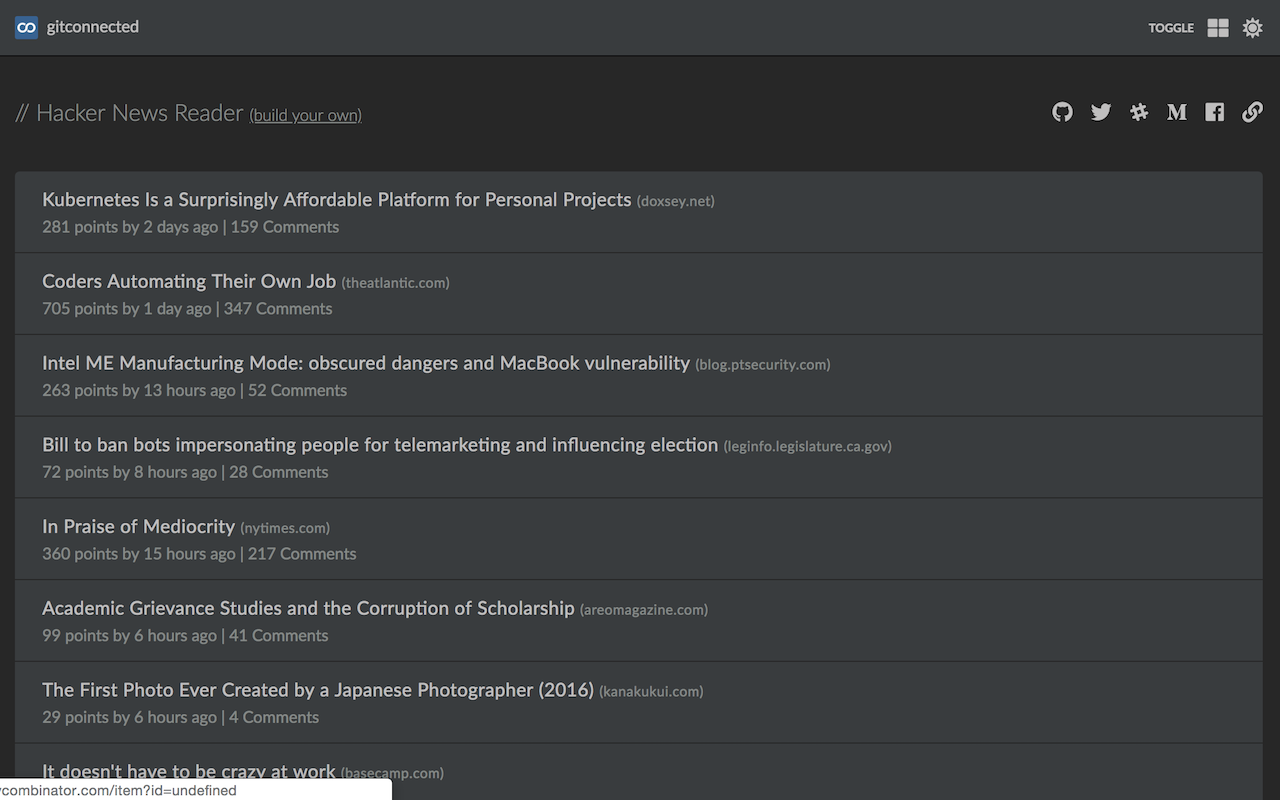This screenshot has height=800, width=1280.
Task: Click the TOGGLE label in header
Action: point(1171,28)
